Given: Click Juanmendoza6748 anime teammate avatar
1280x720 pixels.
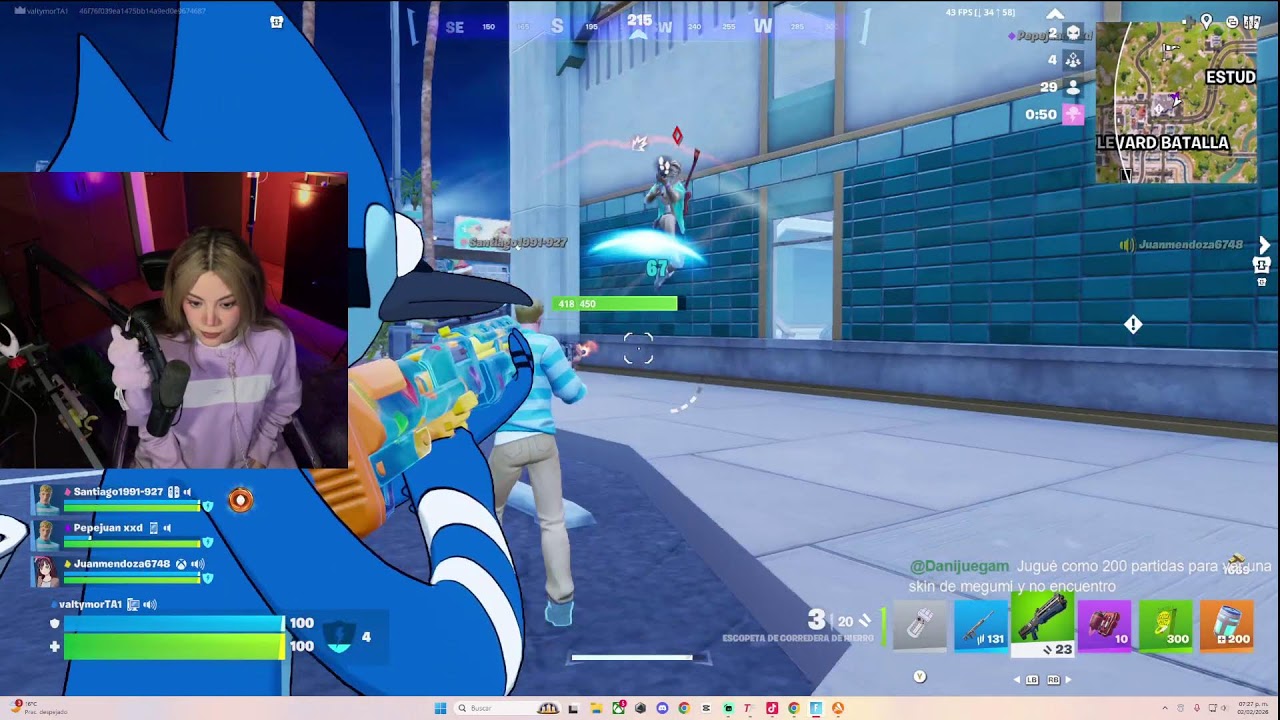Looking at the screenshot, I should pos(46,570).
